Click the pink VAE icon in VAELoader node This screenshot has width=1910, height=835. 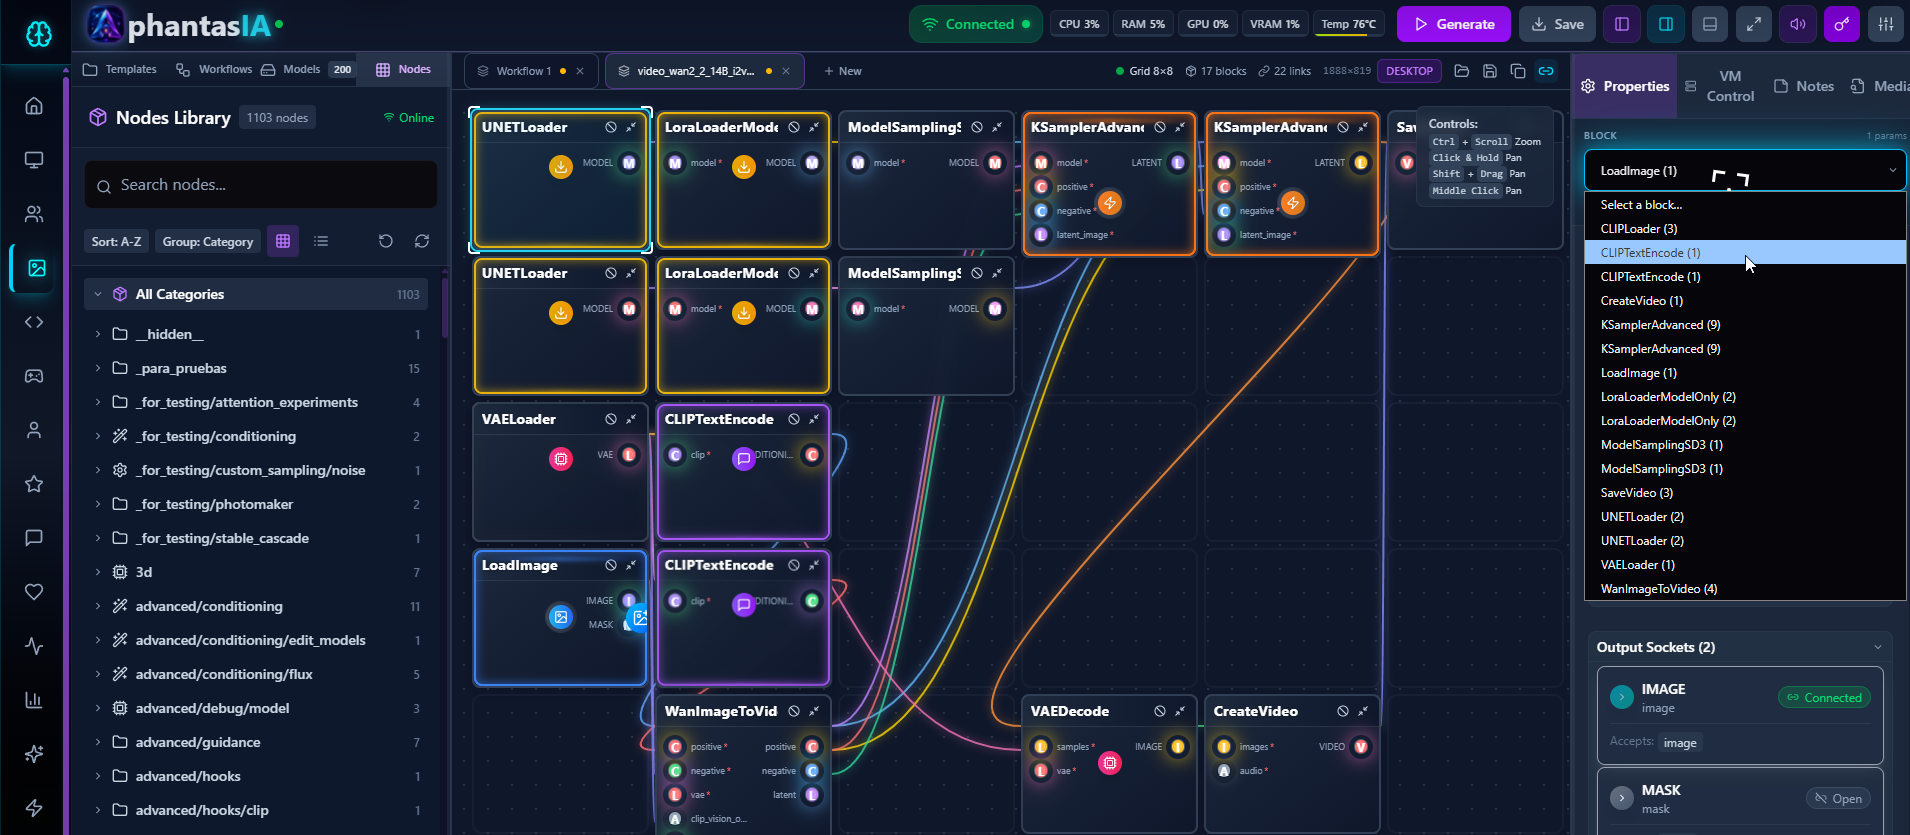(x=561, y=459)
